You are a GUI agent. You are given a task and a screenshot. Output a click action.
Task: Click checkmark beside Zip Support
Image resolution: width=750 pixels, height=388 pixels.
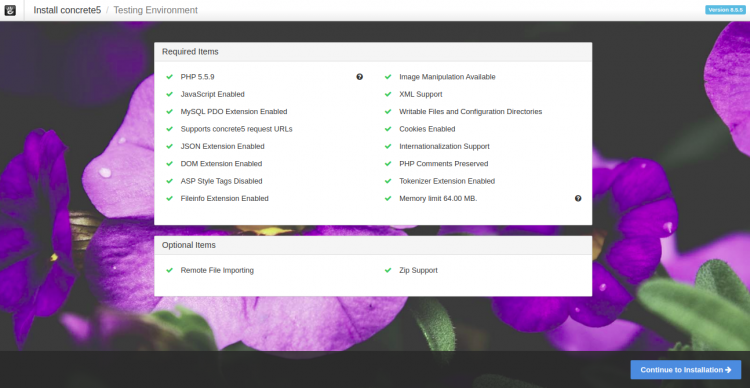tap(388, 270)
